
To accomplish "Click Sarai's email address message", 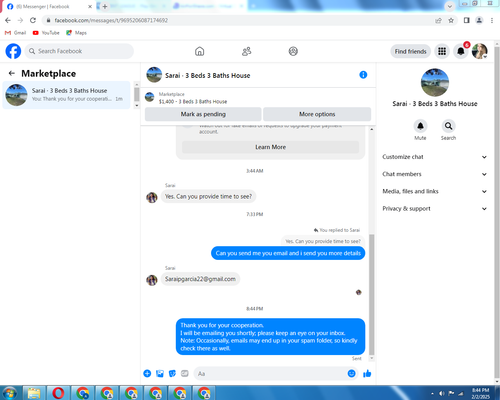I will click(x=200, y=279).
